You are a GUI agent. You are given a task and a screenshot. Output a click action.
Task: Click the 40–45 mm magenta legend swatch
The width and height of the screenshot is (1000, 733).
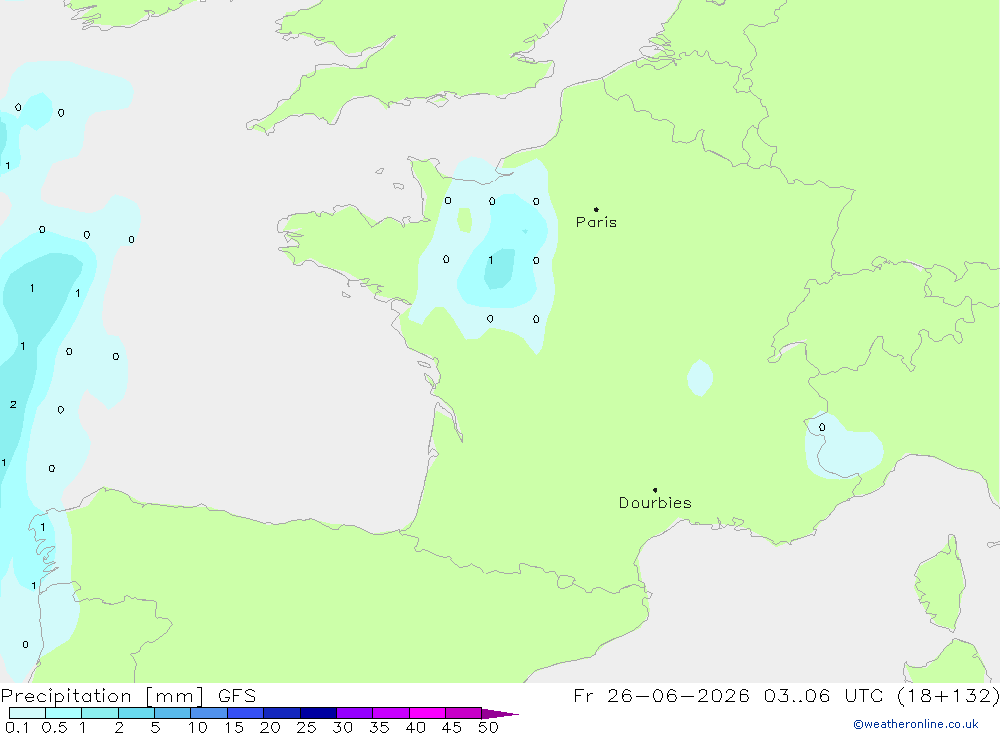click(x=427, y=713)
